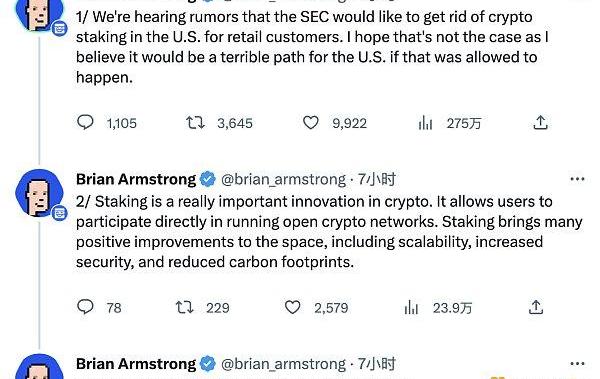Open Brian Armstrong's name on third tweet

click(136, 364)
